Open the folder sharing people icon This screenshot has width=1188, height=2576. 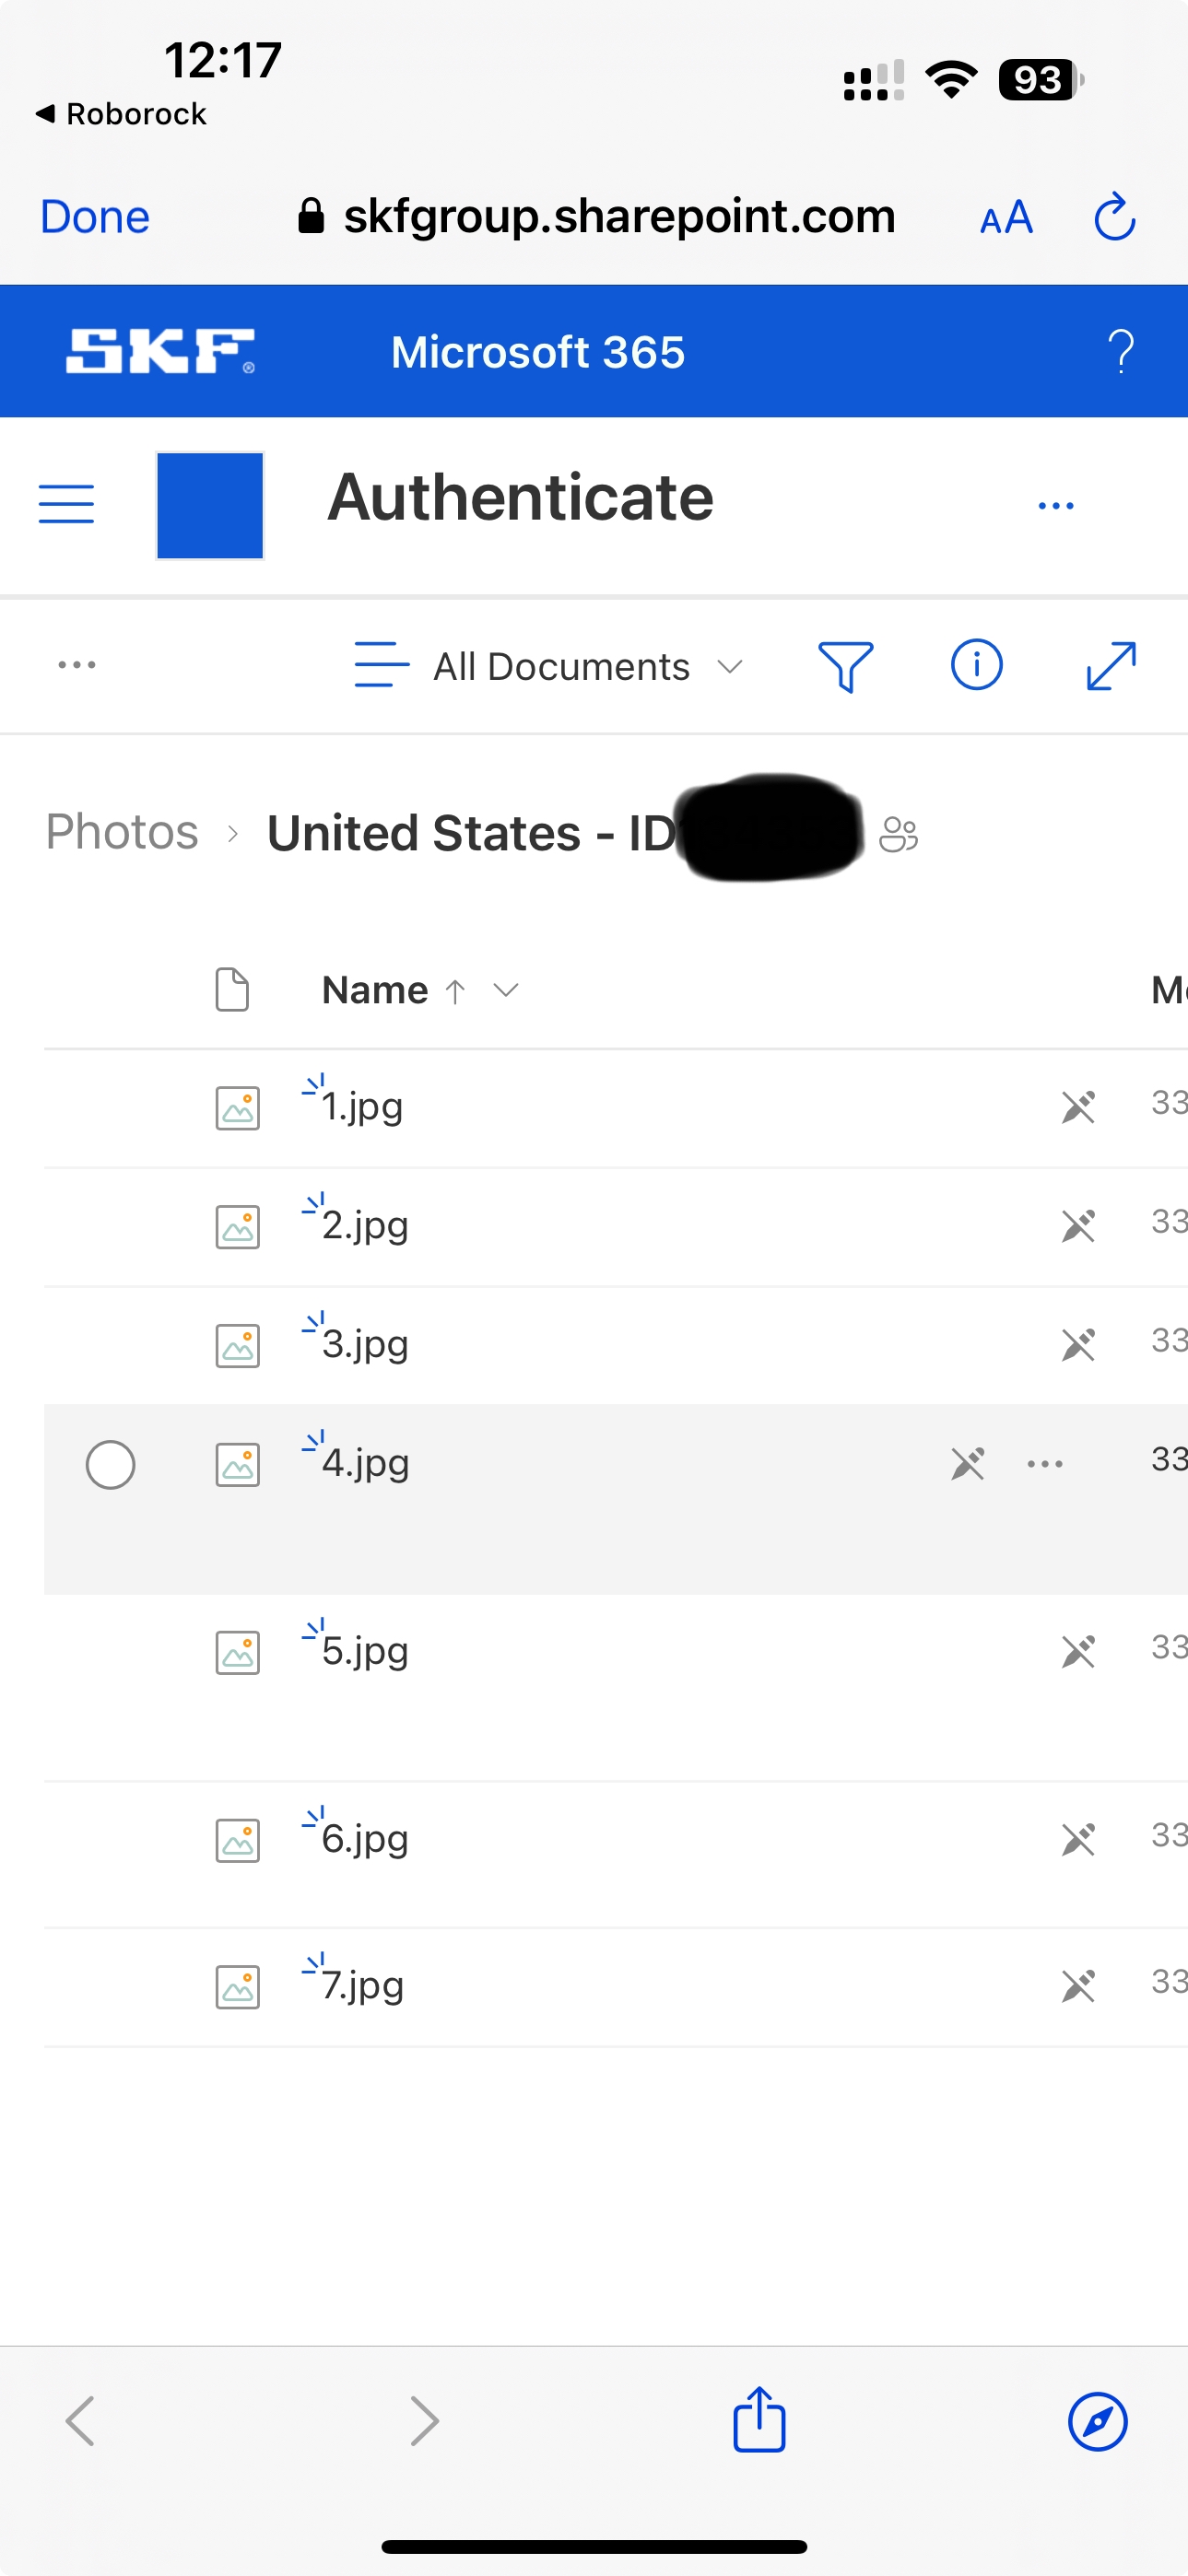tap(898, 834)
